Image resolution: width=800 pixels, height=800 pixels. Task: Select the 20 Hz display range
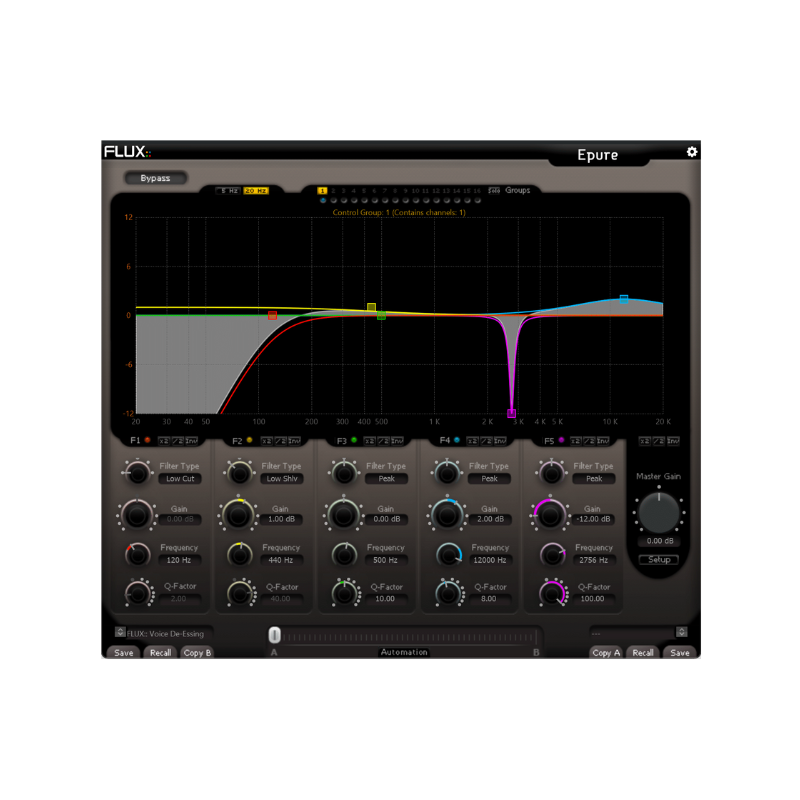(256, 190)
